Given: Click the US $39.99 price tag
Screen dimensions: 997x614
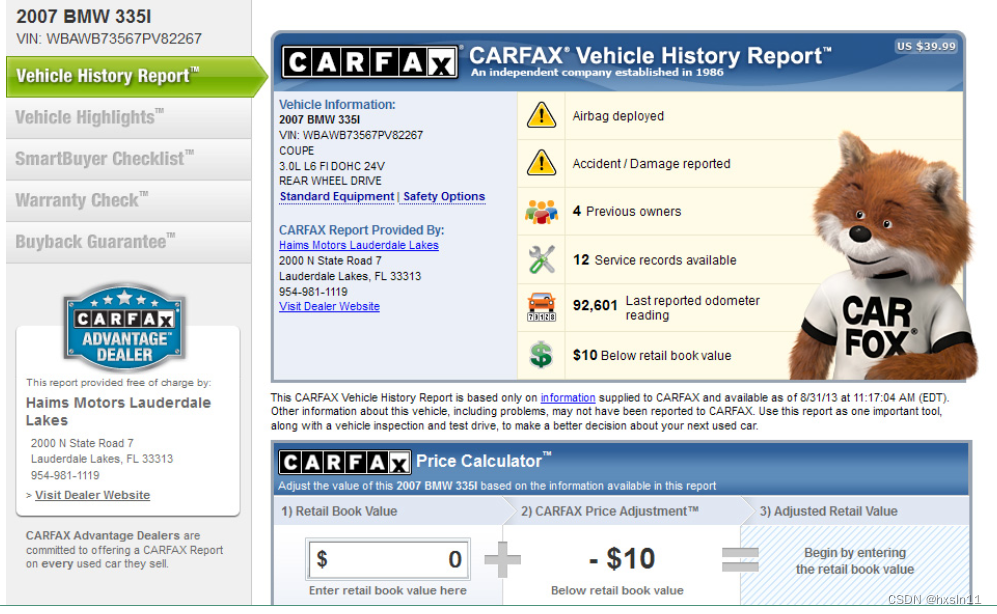Looking at the screenshot, I should click(x=926, y=46).
